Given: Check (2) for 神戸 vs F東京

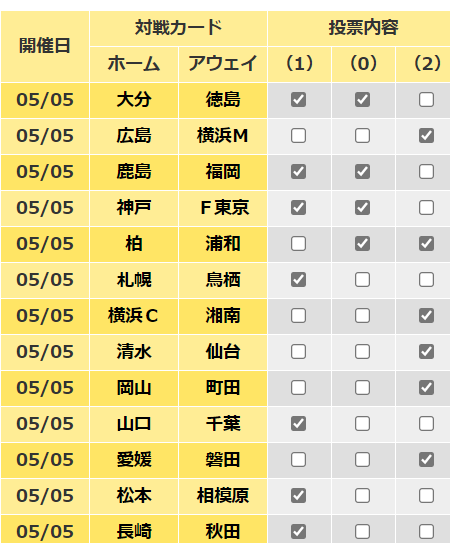Looking at the screenshot, I should [426, 208].
